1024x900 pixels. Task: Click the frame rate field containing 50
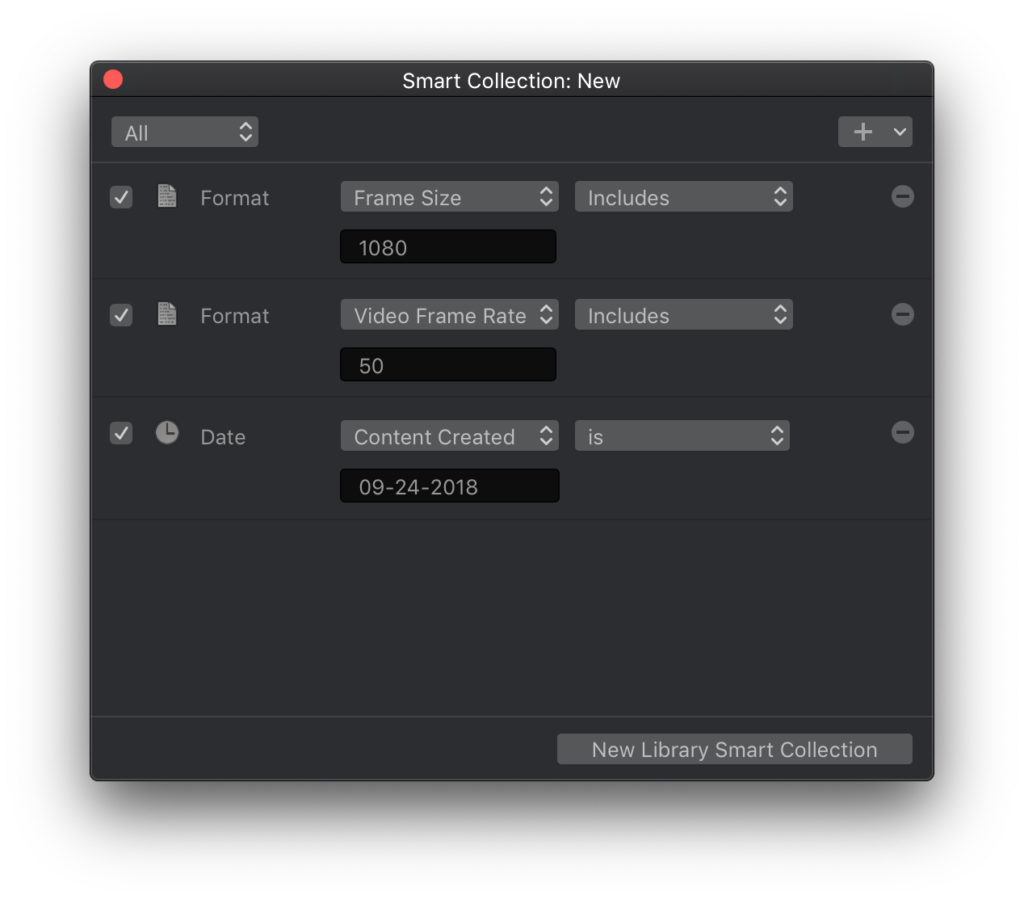point(448,365)
